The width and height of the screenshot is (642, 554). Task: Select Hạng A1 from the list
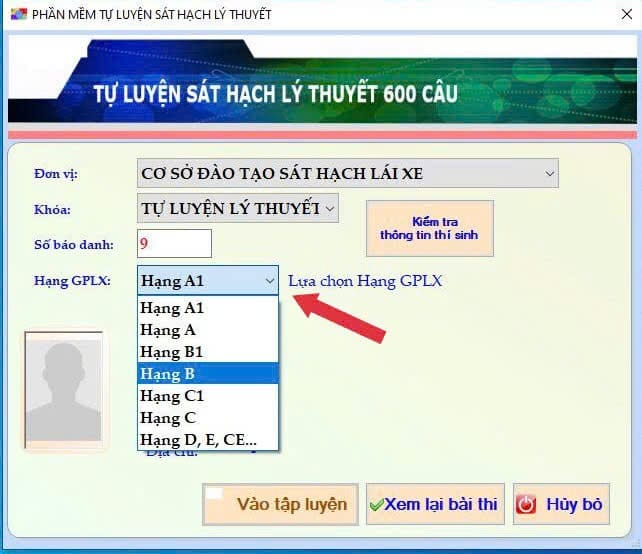click(208, 308)
